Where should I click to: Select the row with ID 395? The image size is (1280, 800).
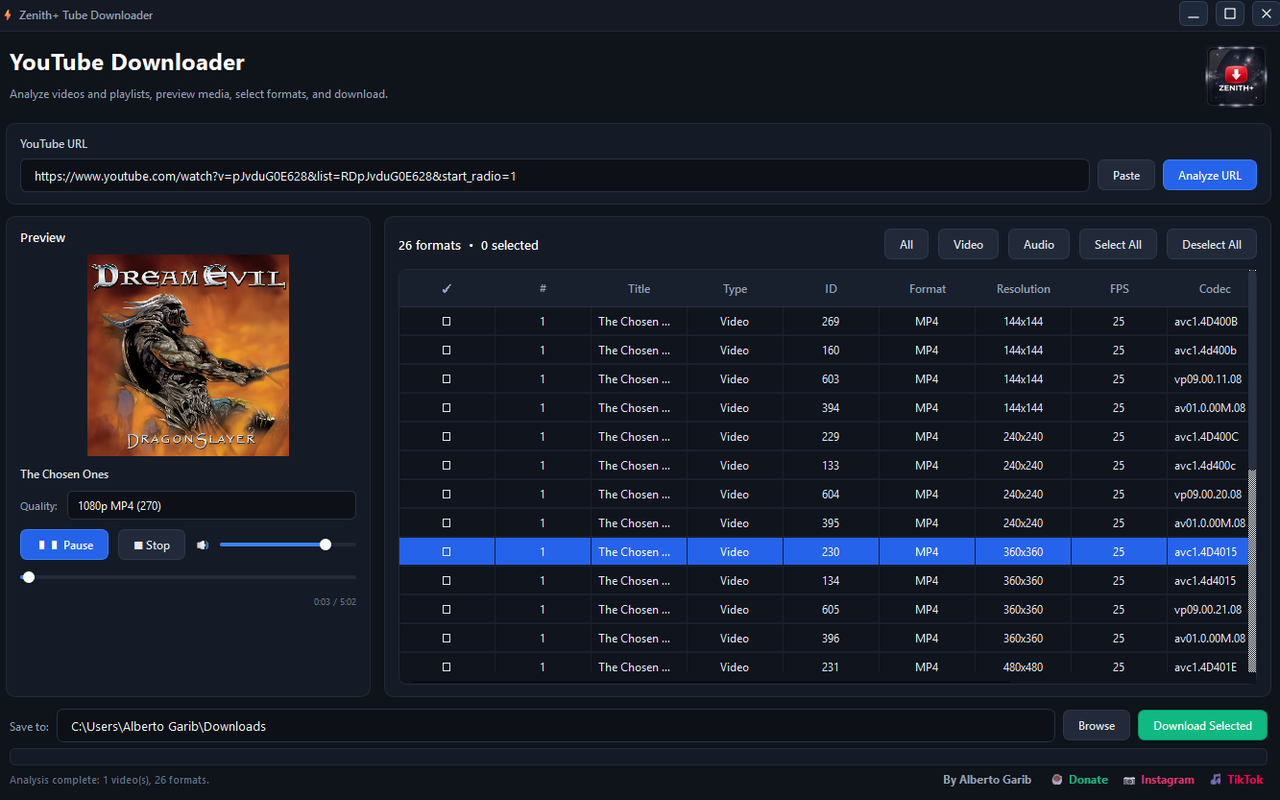(x=825, y=523)
